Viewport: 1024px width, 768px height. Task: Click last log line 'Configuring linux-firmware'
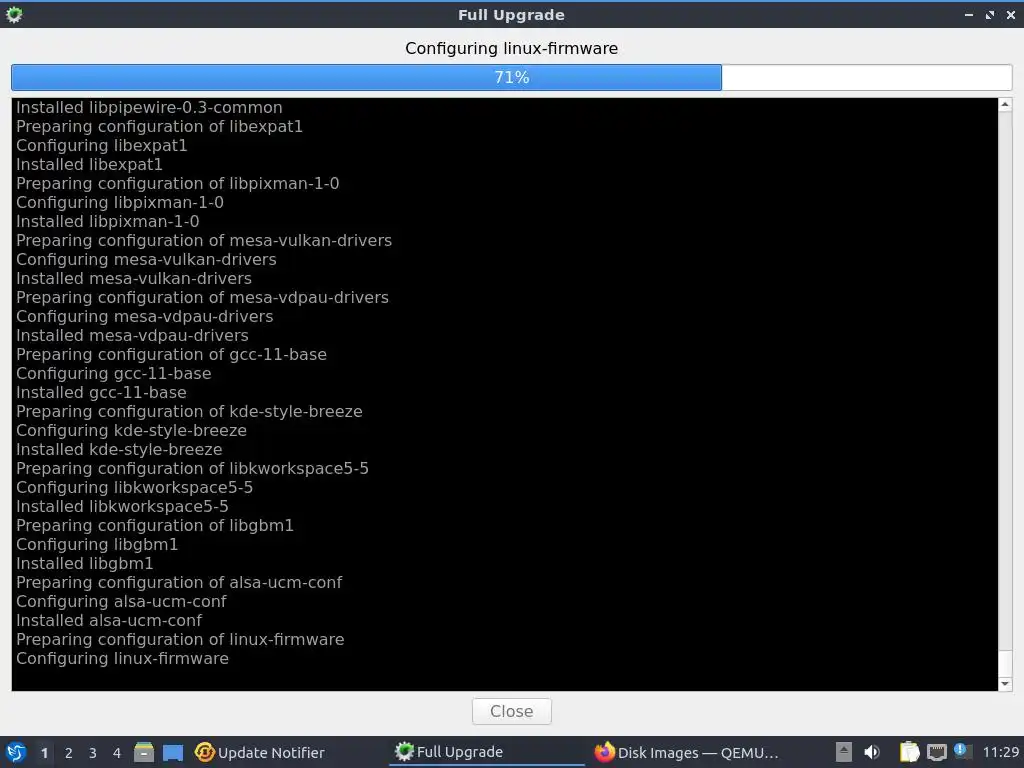(122, 658)
